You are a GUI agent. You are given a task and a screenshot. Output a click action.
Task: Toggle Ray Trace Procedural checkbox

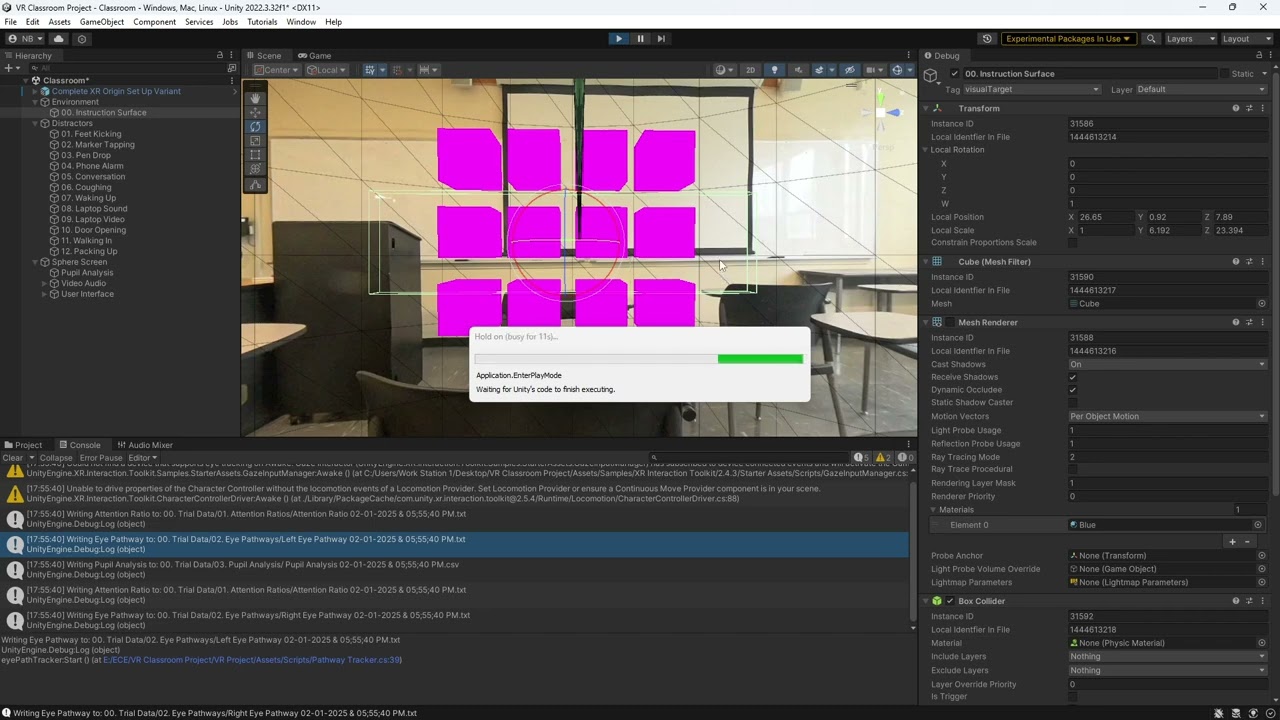click(x=1073, y=469)
